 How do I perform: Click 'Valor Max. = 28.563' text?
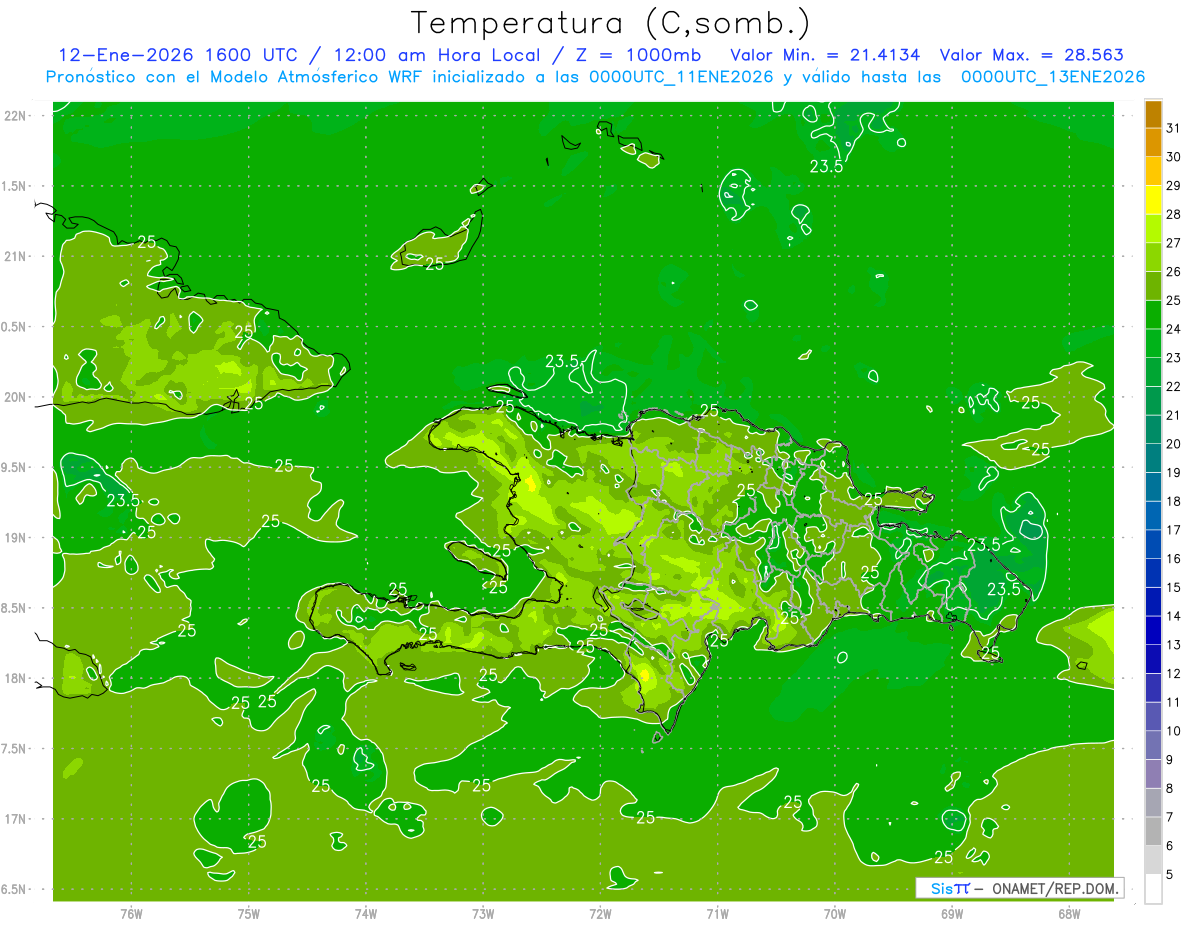pos(1031,55)
